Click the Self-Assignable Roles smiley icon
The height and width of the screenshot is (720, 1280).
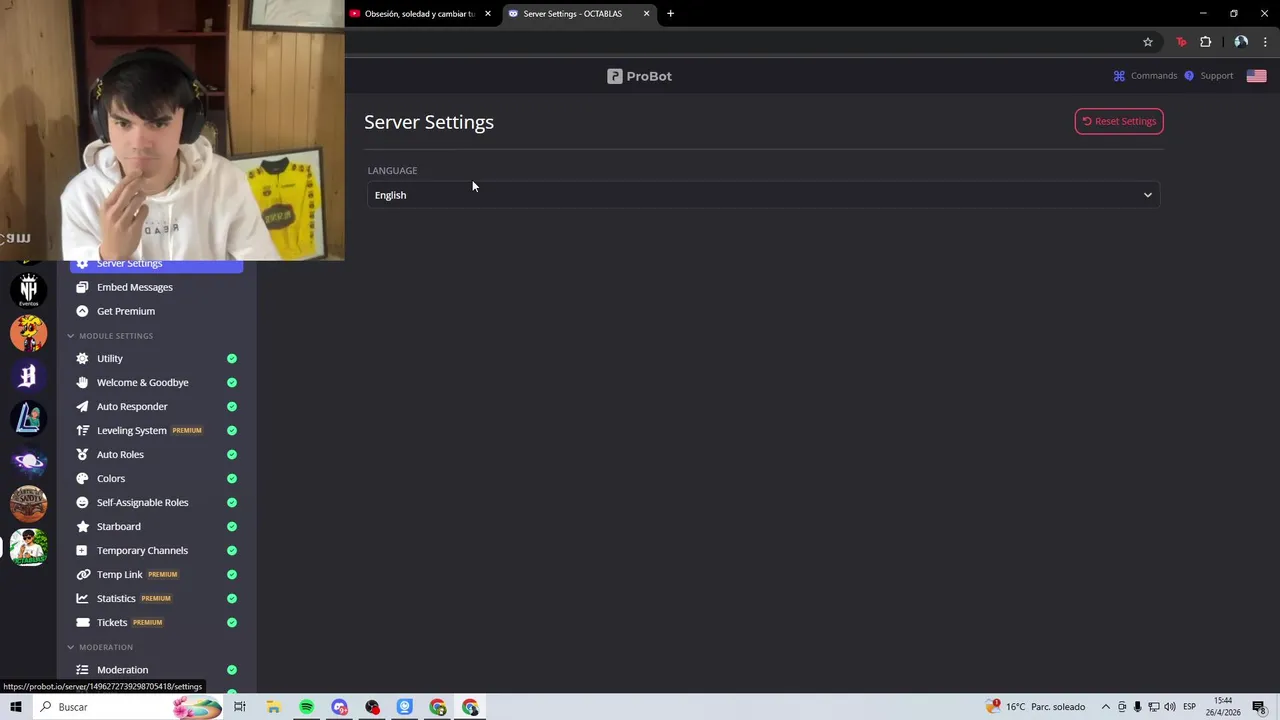pyautogui.click(x=82, y=502)
